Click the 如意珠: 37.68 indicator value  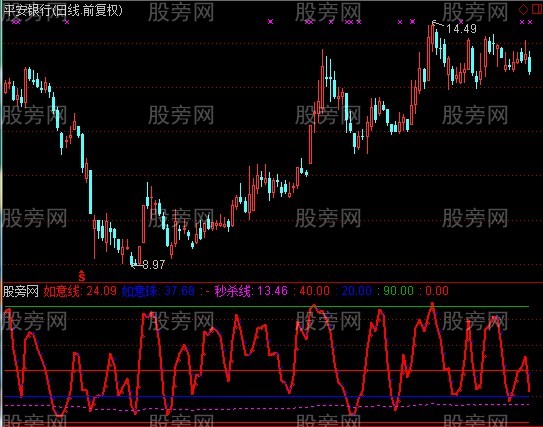158,291
